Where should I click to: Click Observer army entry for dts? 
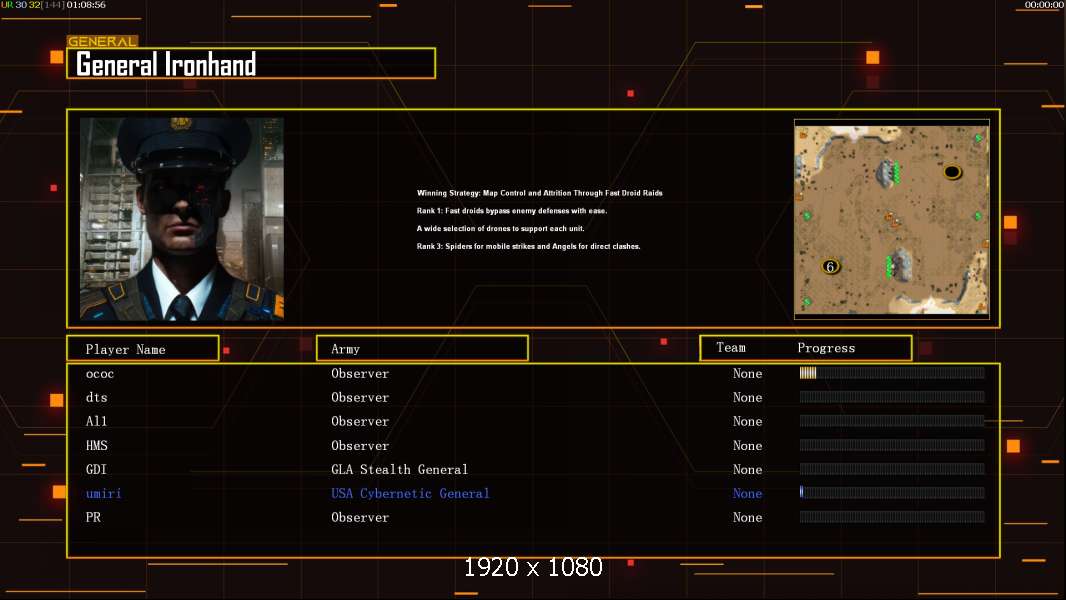click(360, 398)
